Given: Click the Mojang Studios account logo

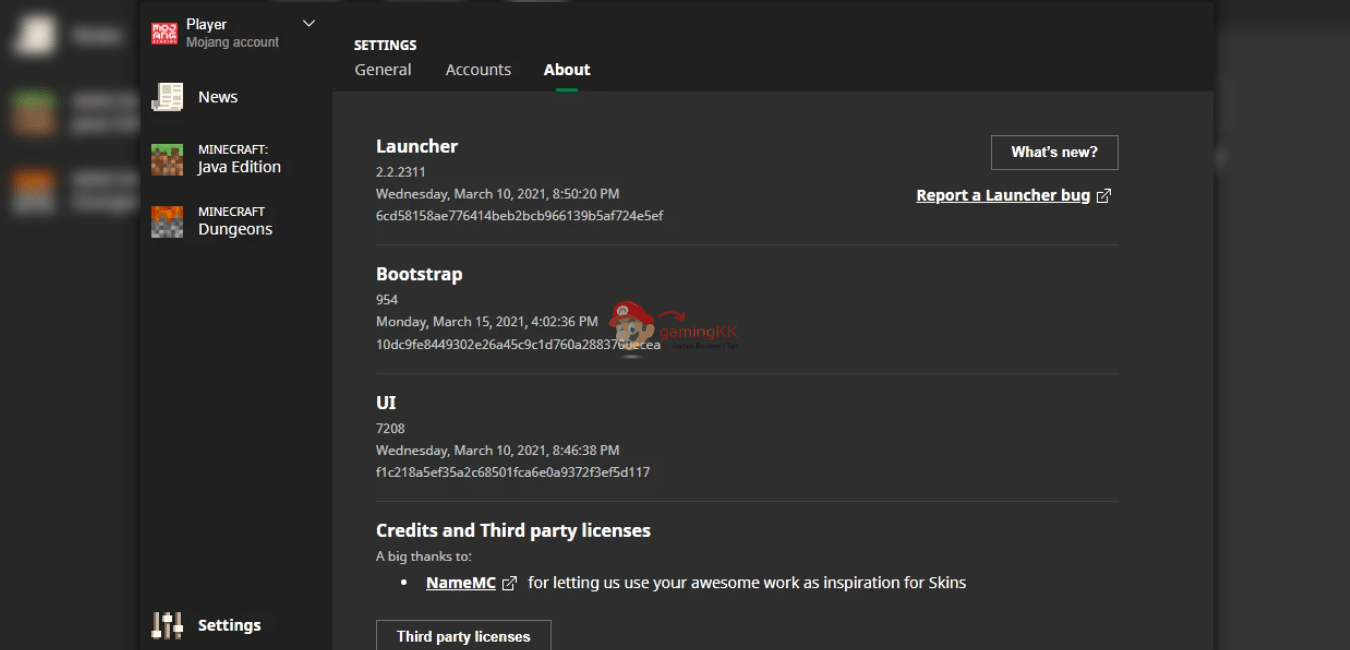Looking at the screenshot, I should point(164,33).
